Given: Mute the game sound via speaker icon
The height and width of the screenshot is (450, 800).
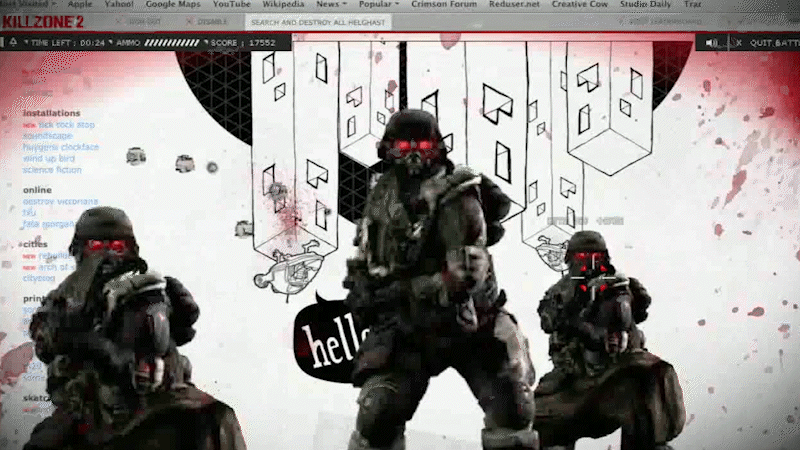Looking at the screenshot, I should point(711,43).
